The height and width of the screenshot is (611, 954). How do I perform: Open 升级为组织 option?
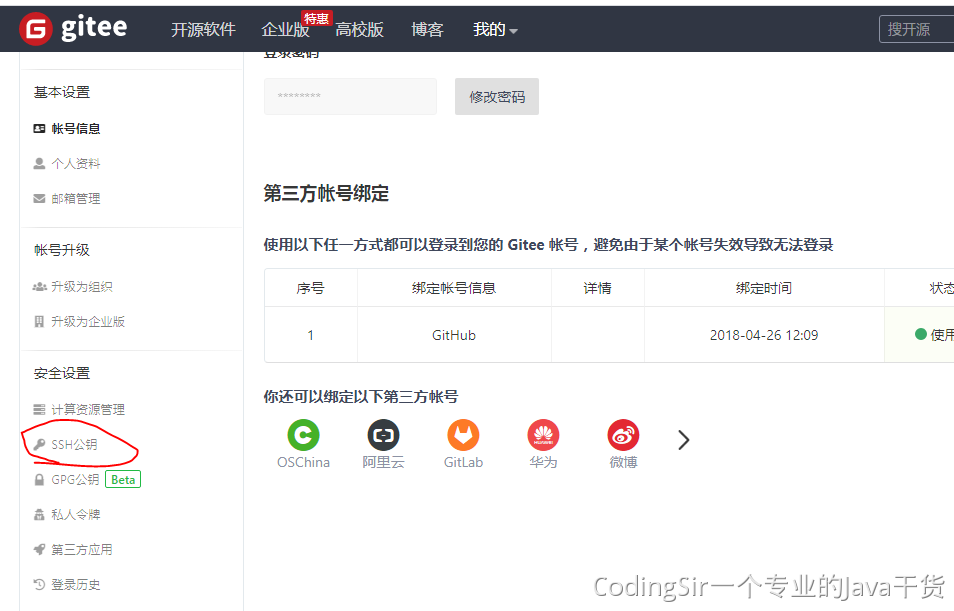(82, 287)
